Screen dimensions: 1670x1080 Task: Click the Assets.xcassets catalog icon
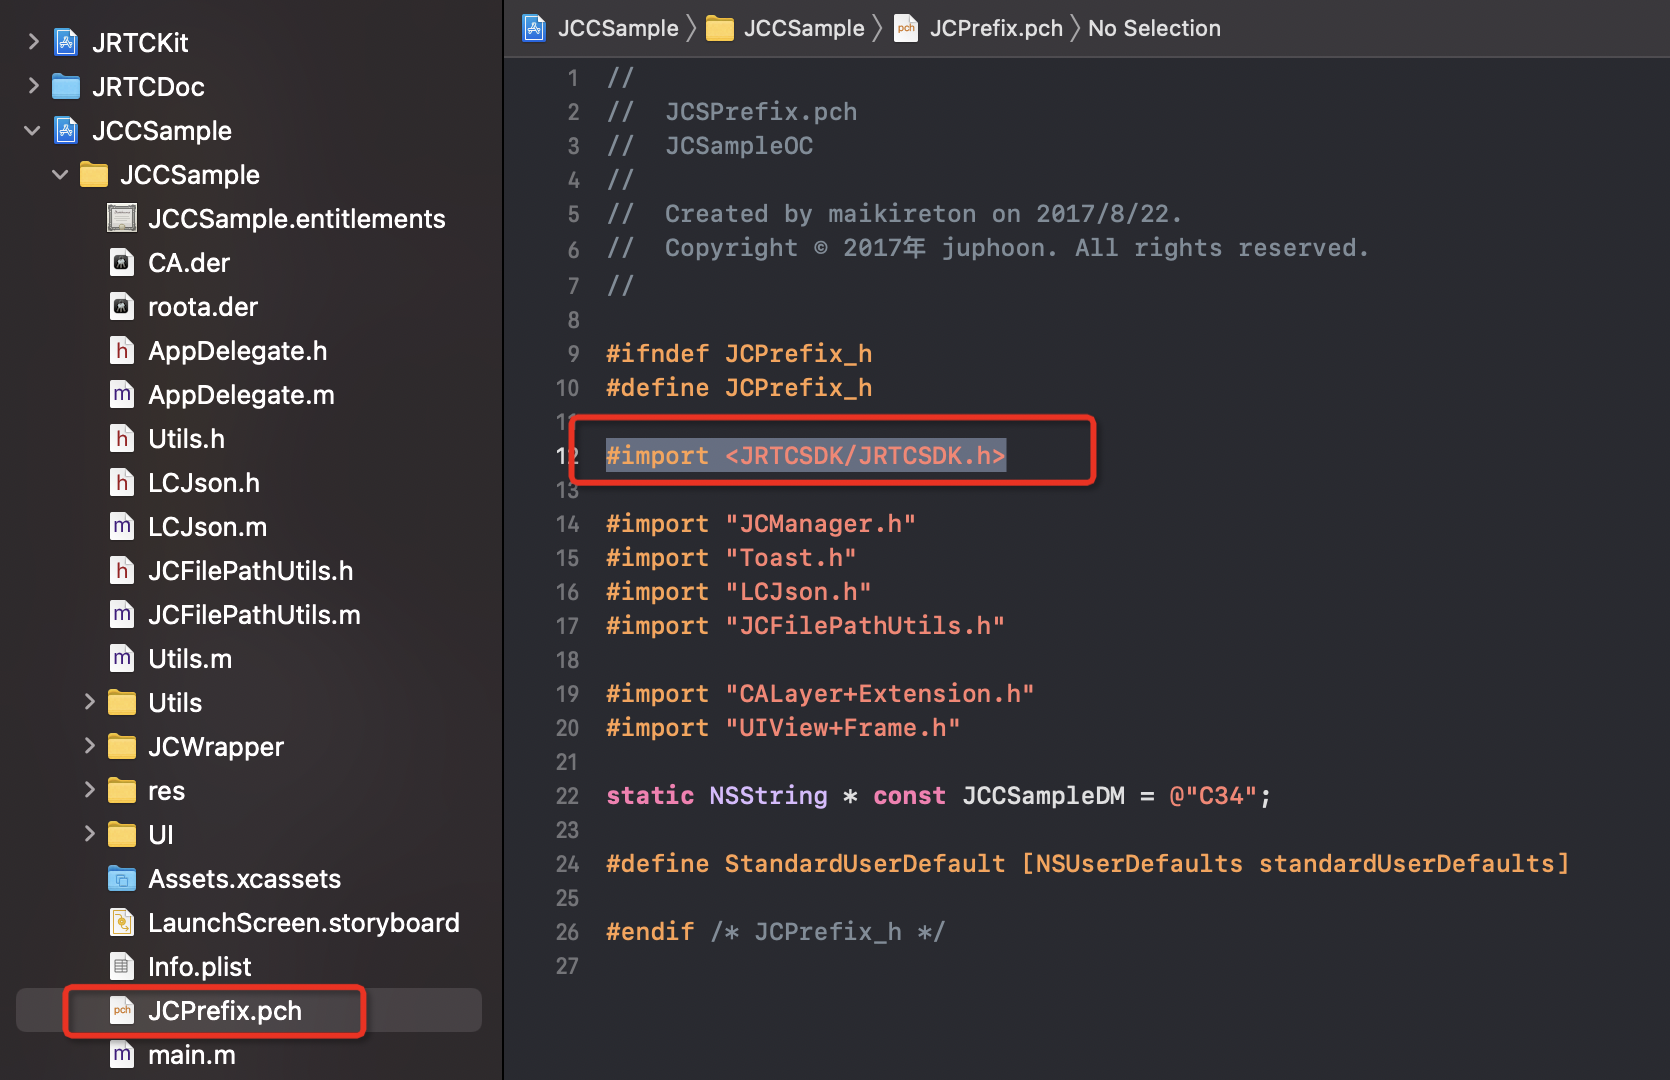(x=122, y=878)
